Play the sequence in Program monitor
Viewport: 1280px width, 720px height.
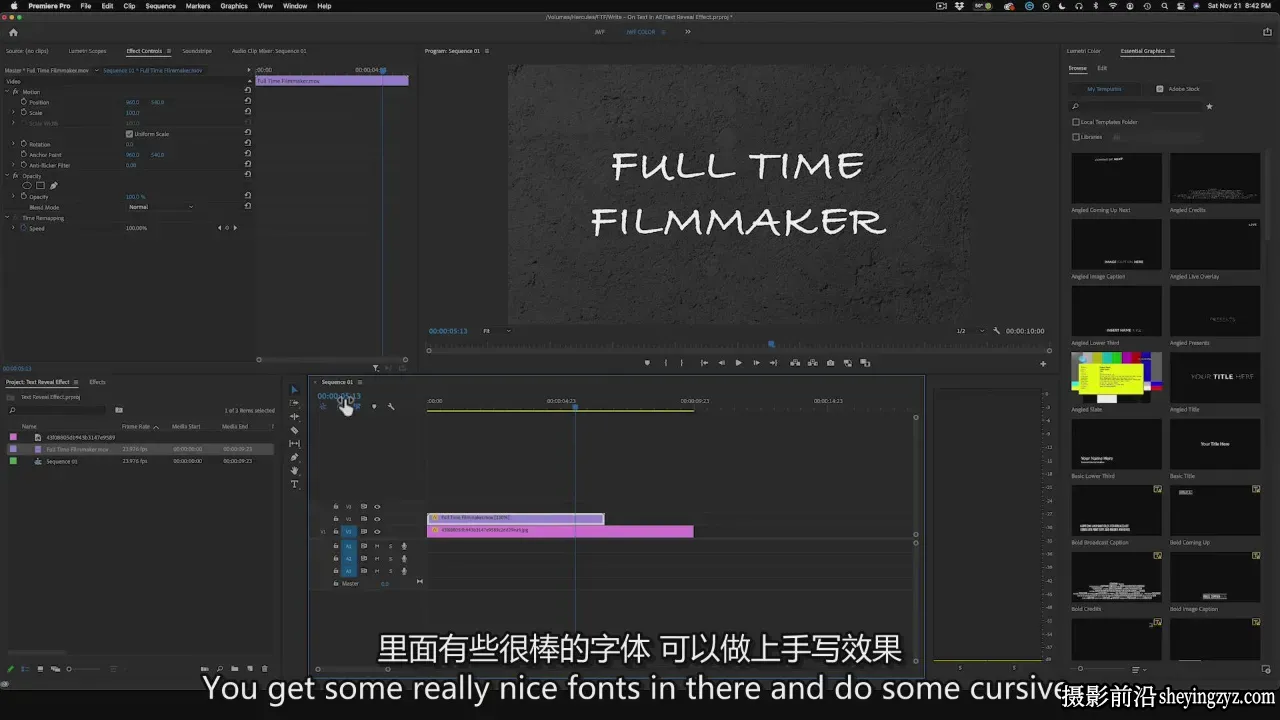(738, 363)
